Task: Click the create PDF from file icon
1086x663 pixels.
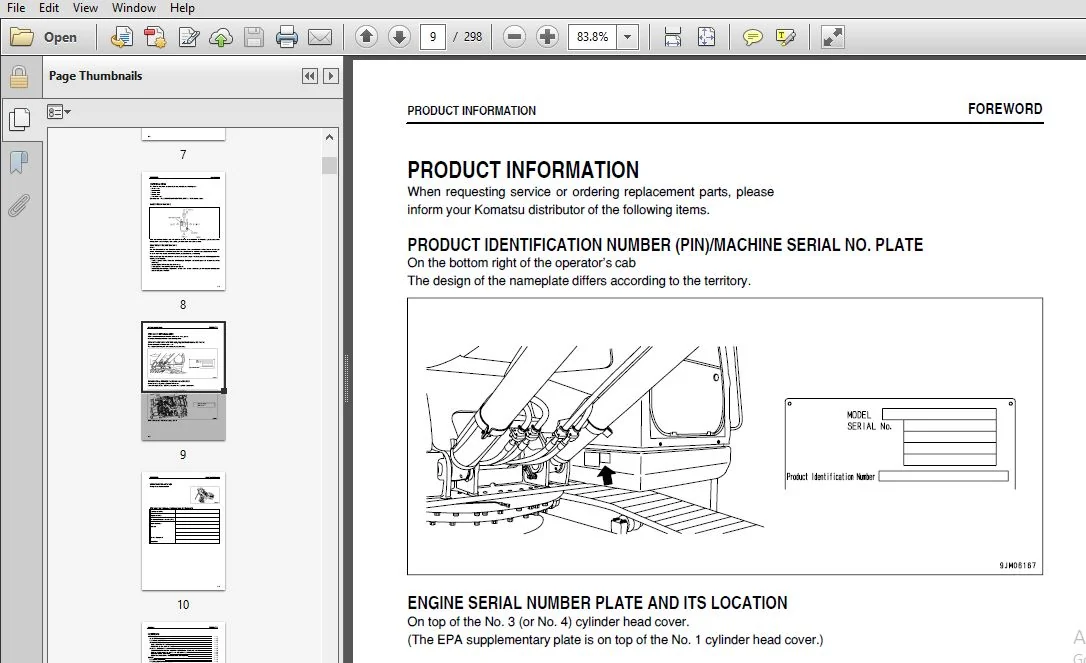Action: (x=122, y=37)
